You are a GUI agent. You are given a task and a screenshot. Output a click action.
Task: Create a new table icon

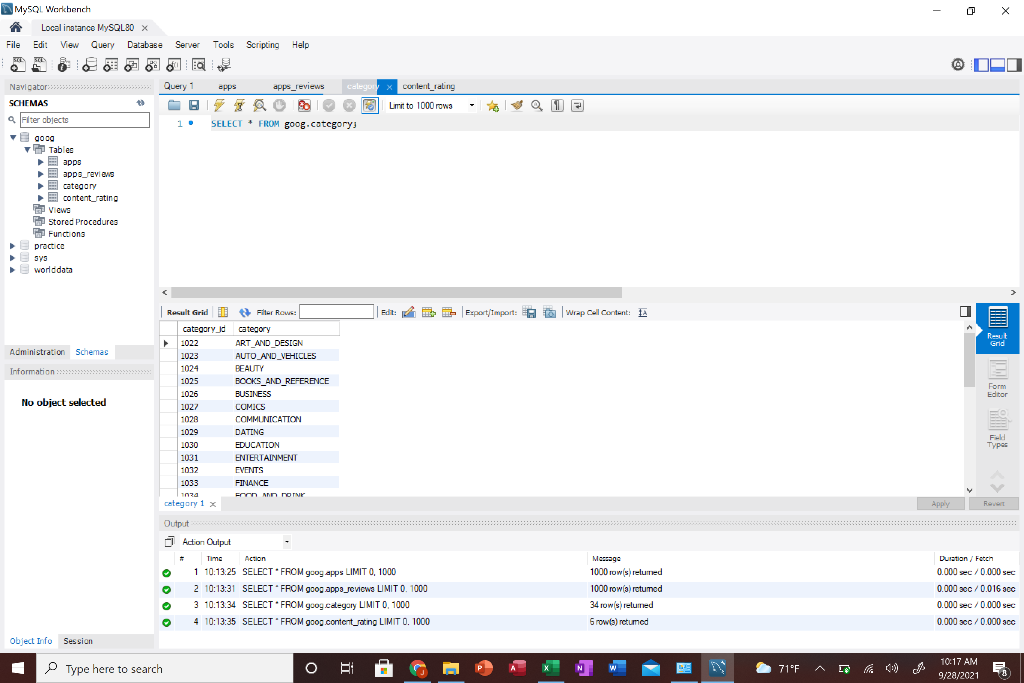(110, 65)
